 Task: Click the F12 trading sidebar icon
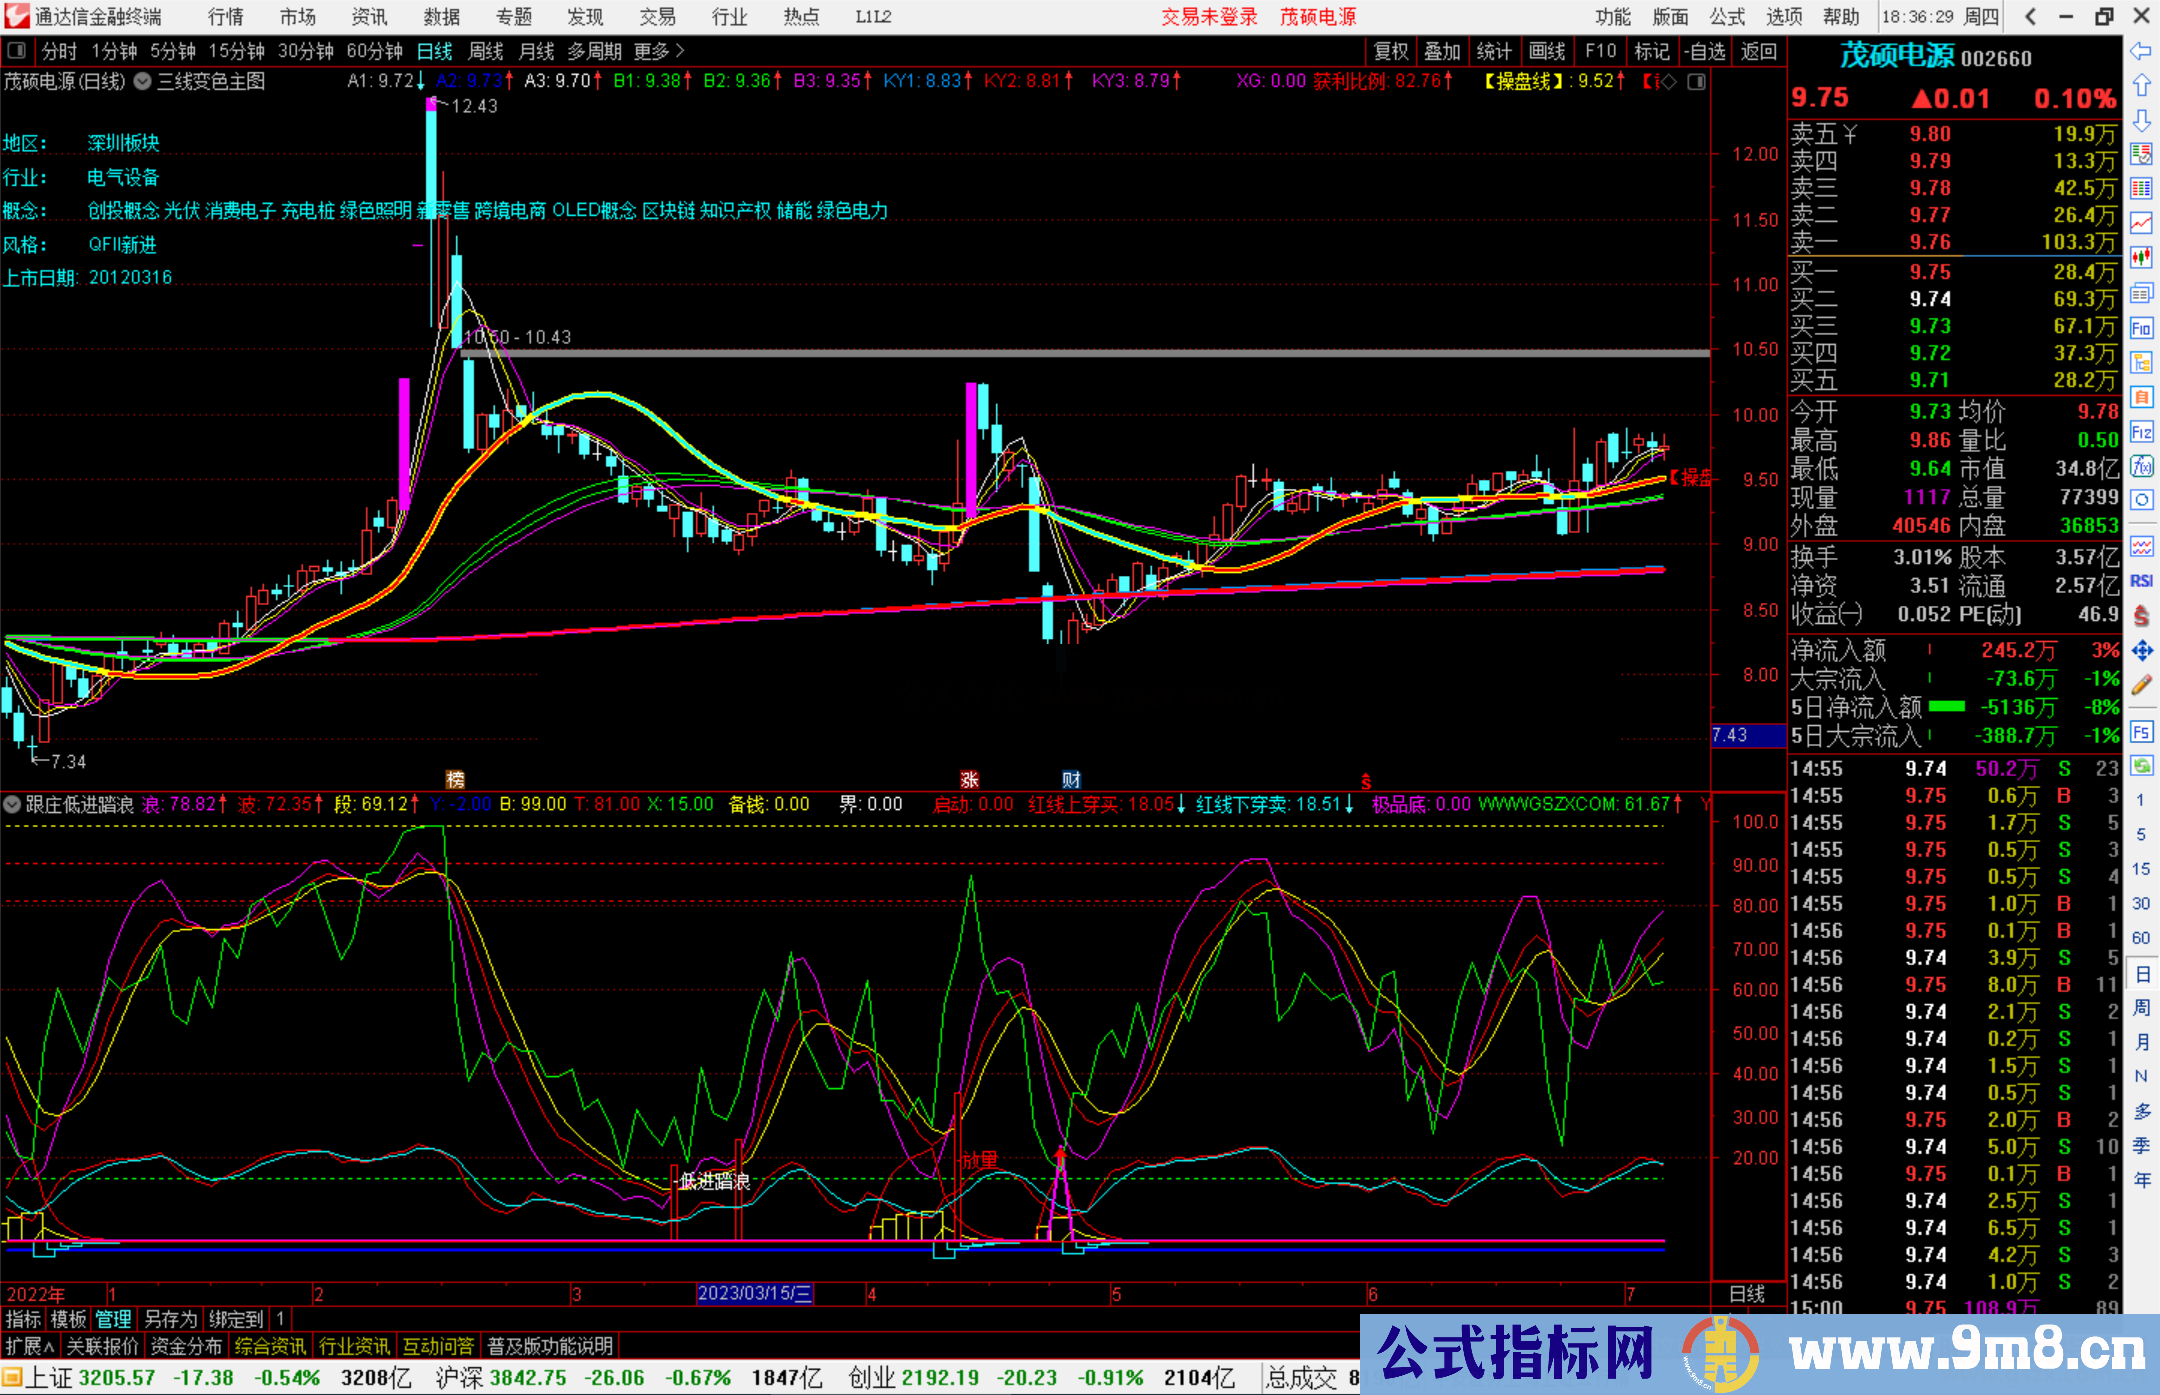pos(2141,432)
